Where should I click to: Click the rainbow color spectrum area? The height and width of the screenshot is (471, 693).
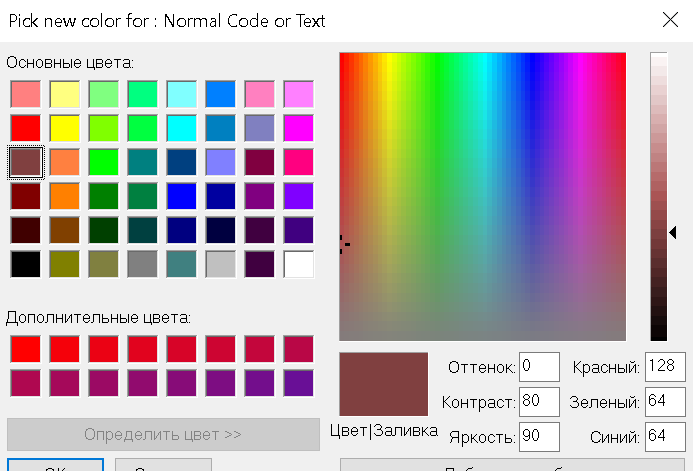click(x=482, y=196)
